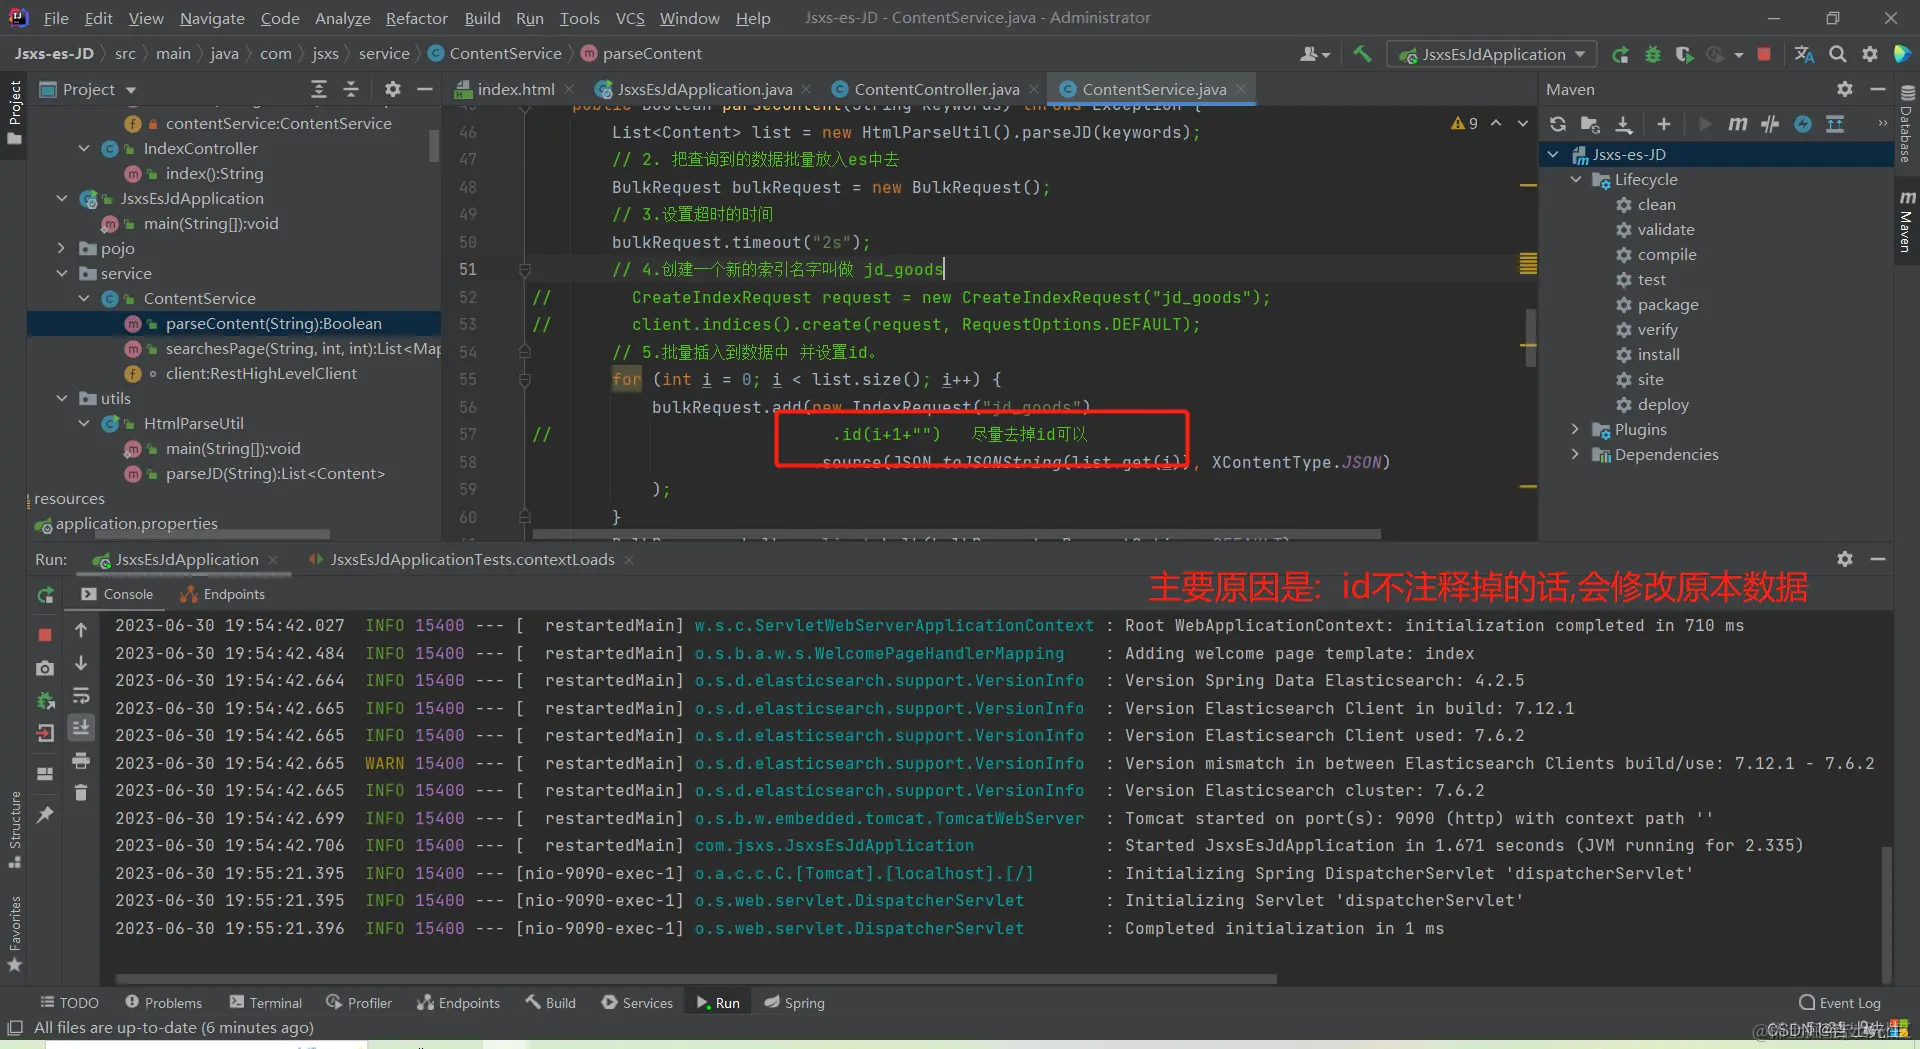This screenshot has height=1049, width=1920.
Task: Open the VCS menu
Action: point(629,18)
